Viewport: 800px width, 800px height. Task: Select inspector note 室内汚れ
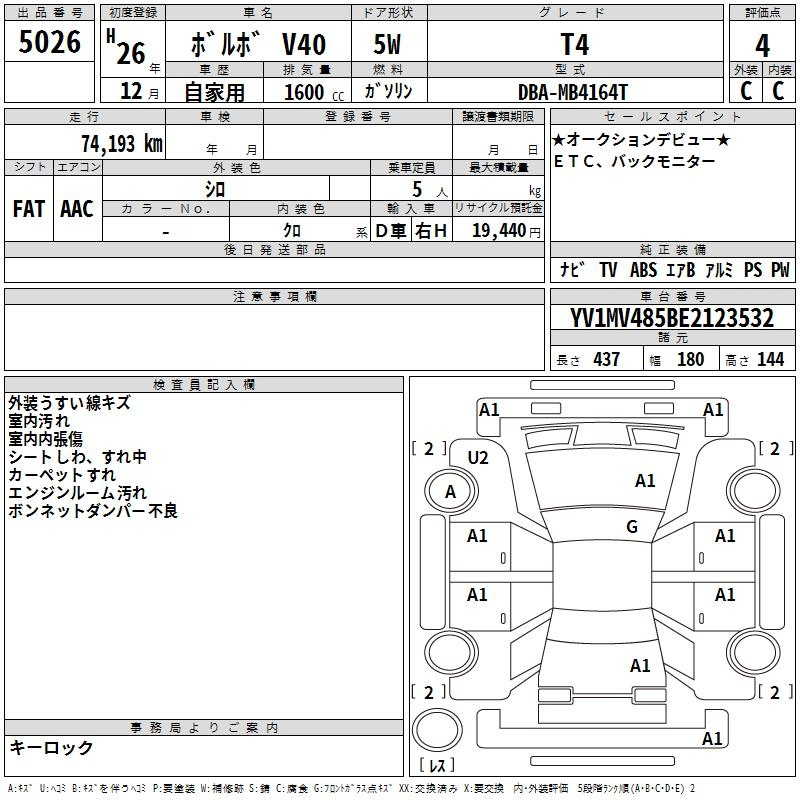[x=39, y=421]
